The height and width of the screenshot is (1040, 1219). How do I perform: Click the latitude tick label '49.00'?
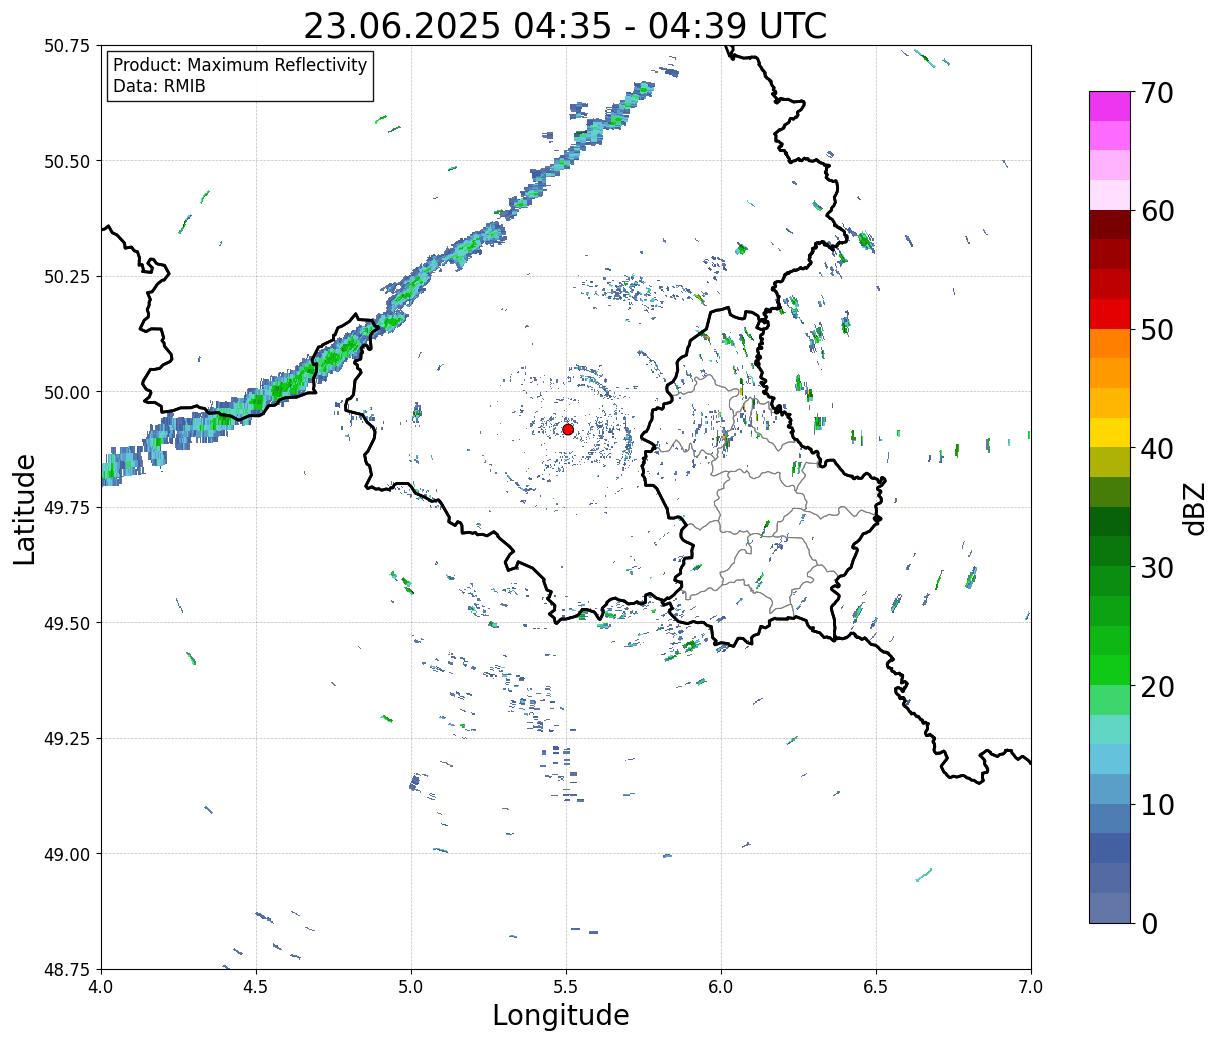67,854
